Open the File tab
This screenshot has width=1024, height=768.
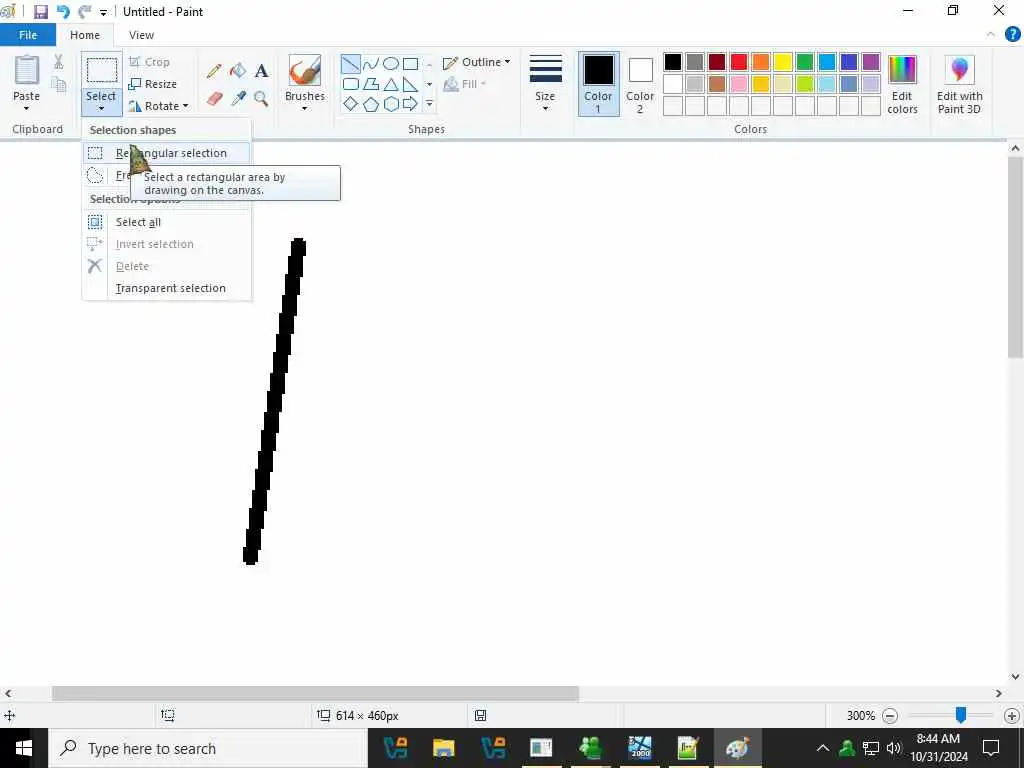[28, 35]
